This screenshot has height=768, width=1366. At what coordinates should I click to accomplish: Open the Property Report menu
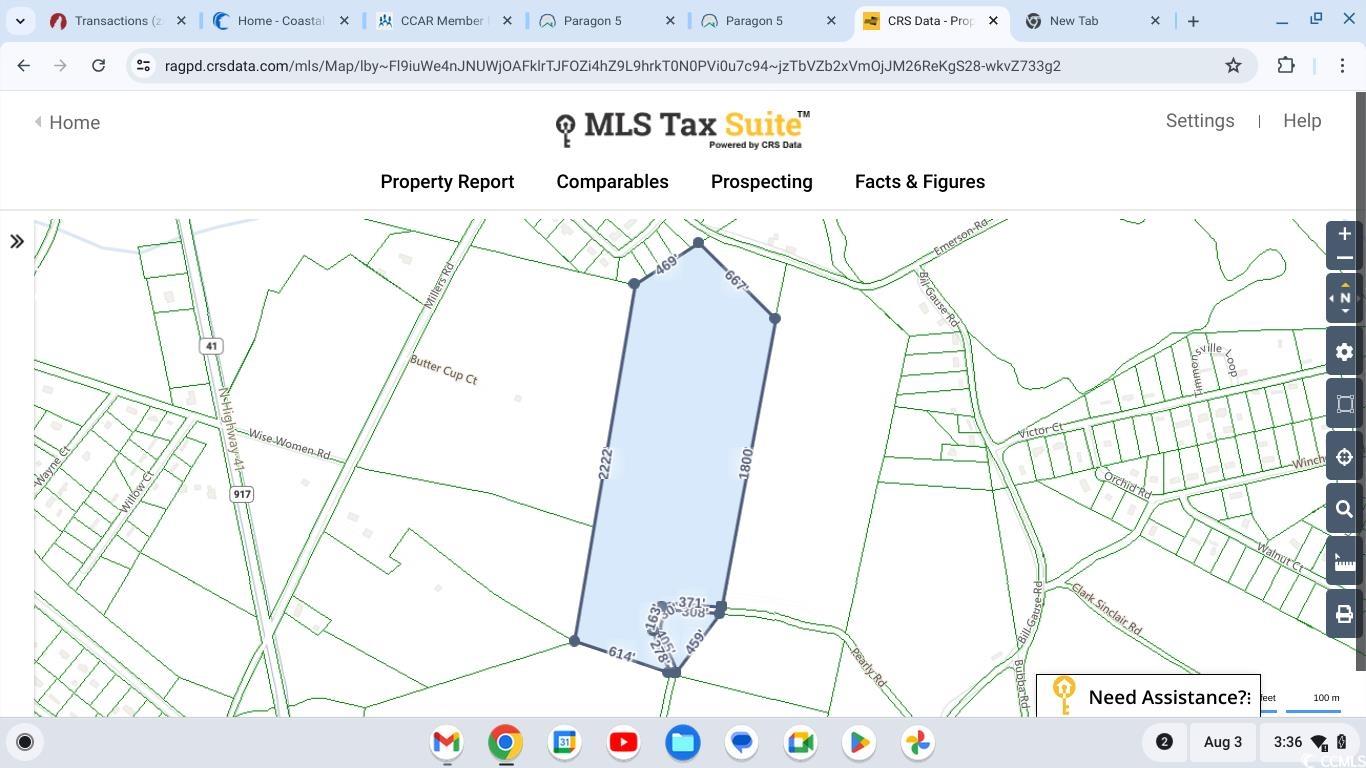coord(447,182)
